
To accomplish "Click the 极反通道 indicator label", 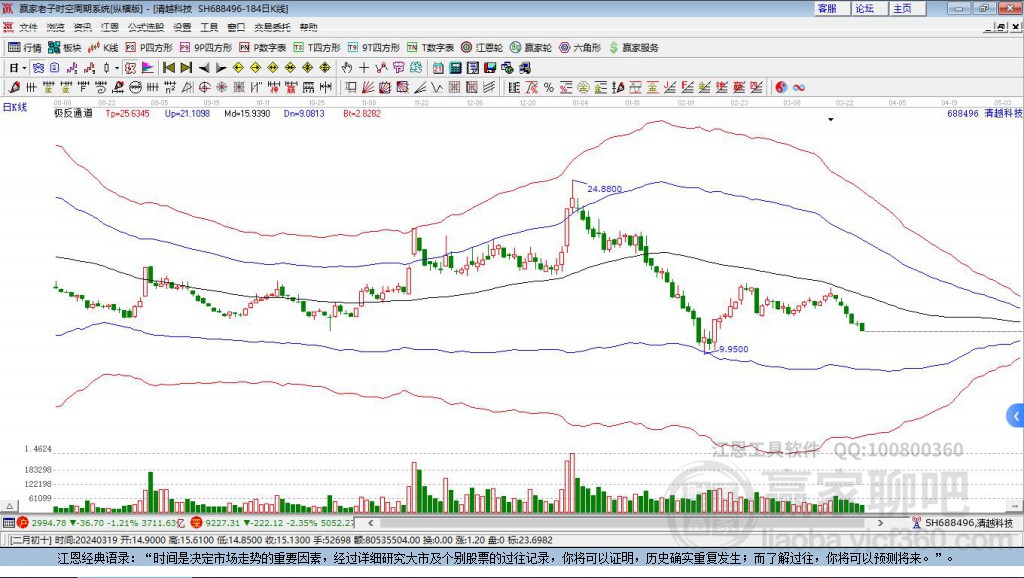I will (x=73, y=114).
